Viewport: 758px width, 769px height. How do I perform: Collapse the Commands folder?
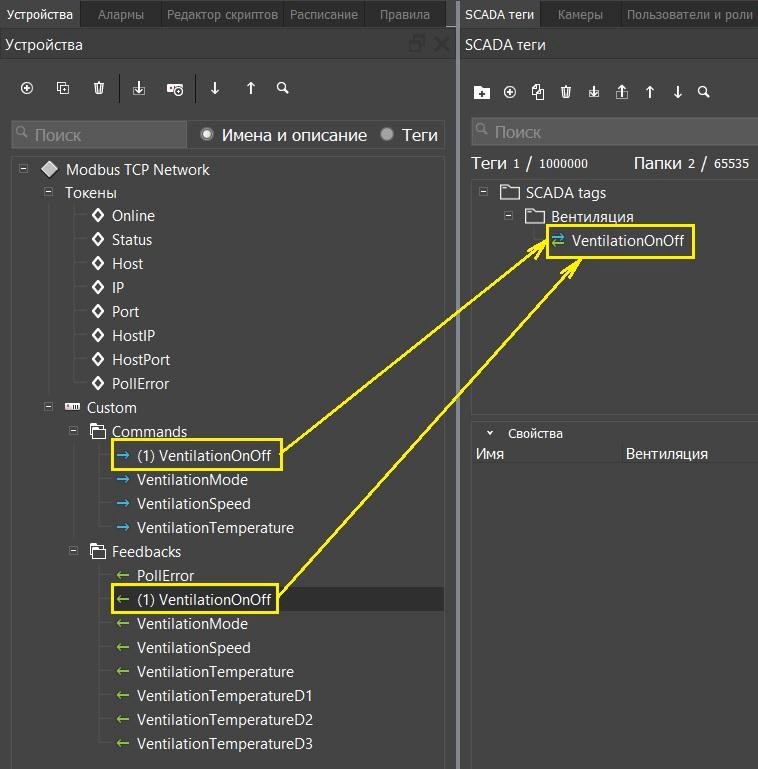pos(74,431)
